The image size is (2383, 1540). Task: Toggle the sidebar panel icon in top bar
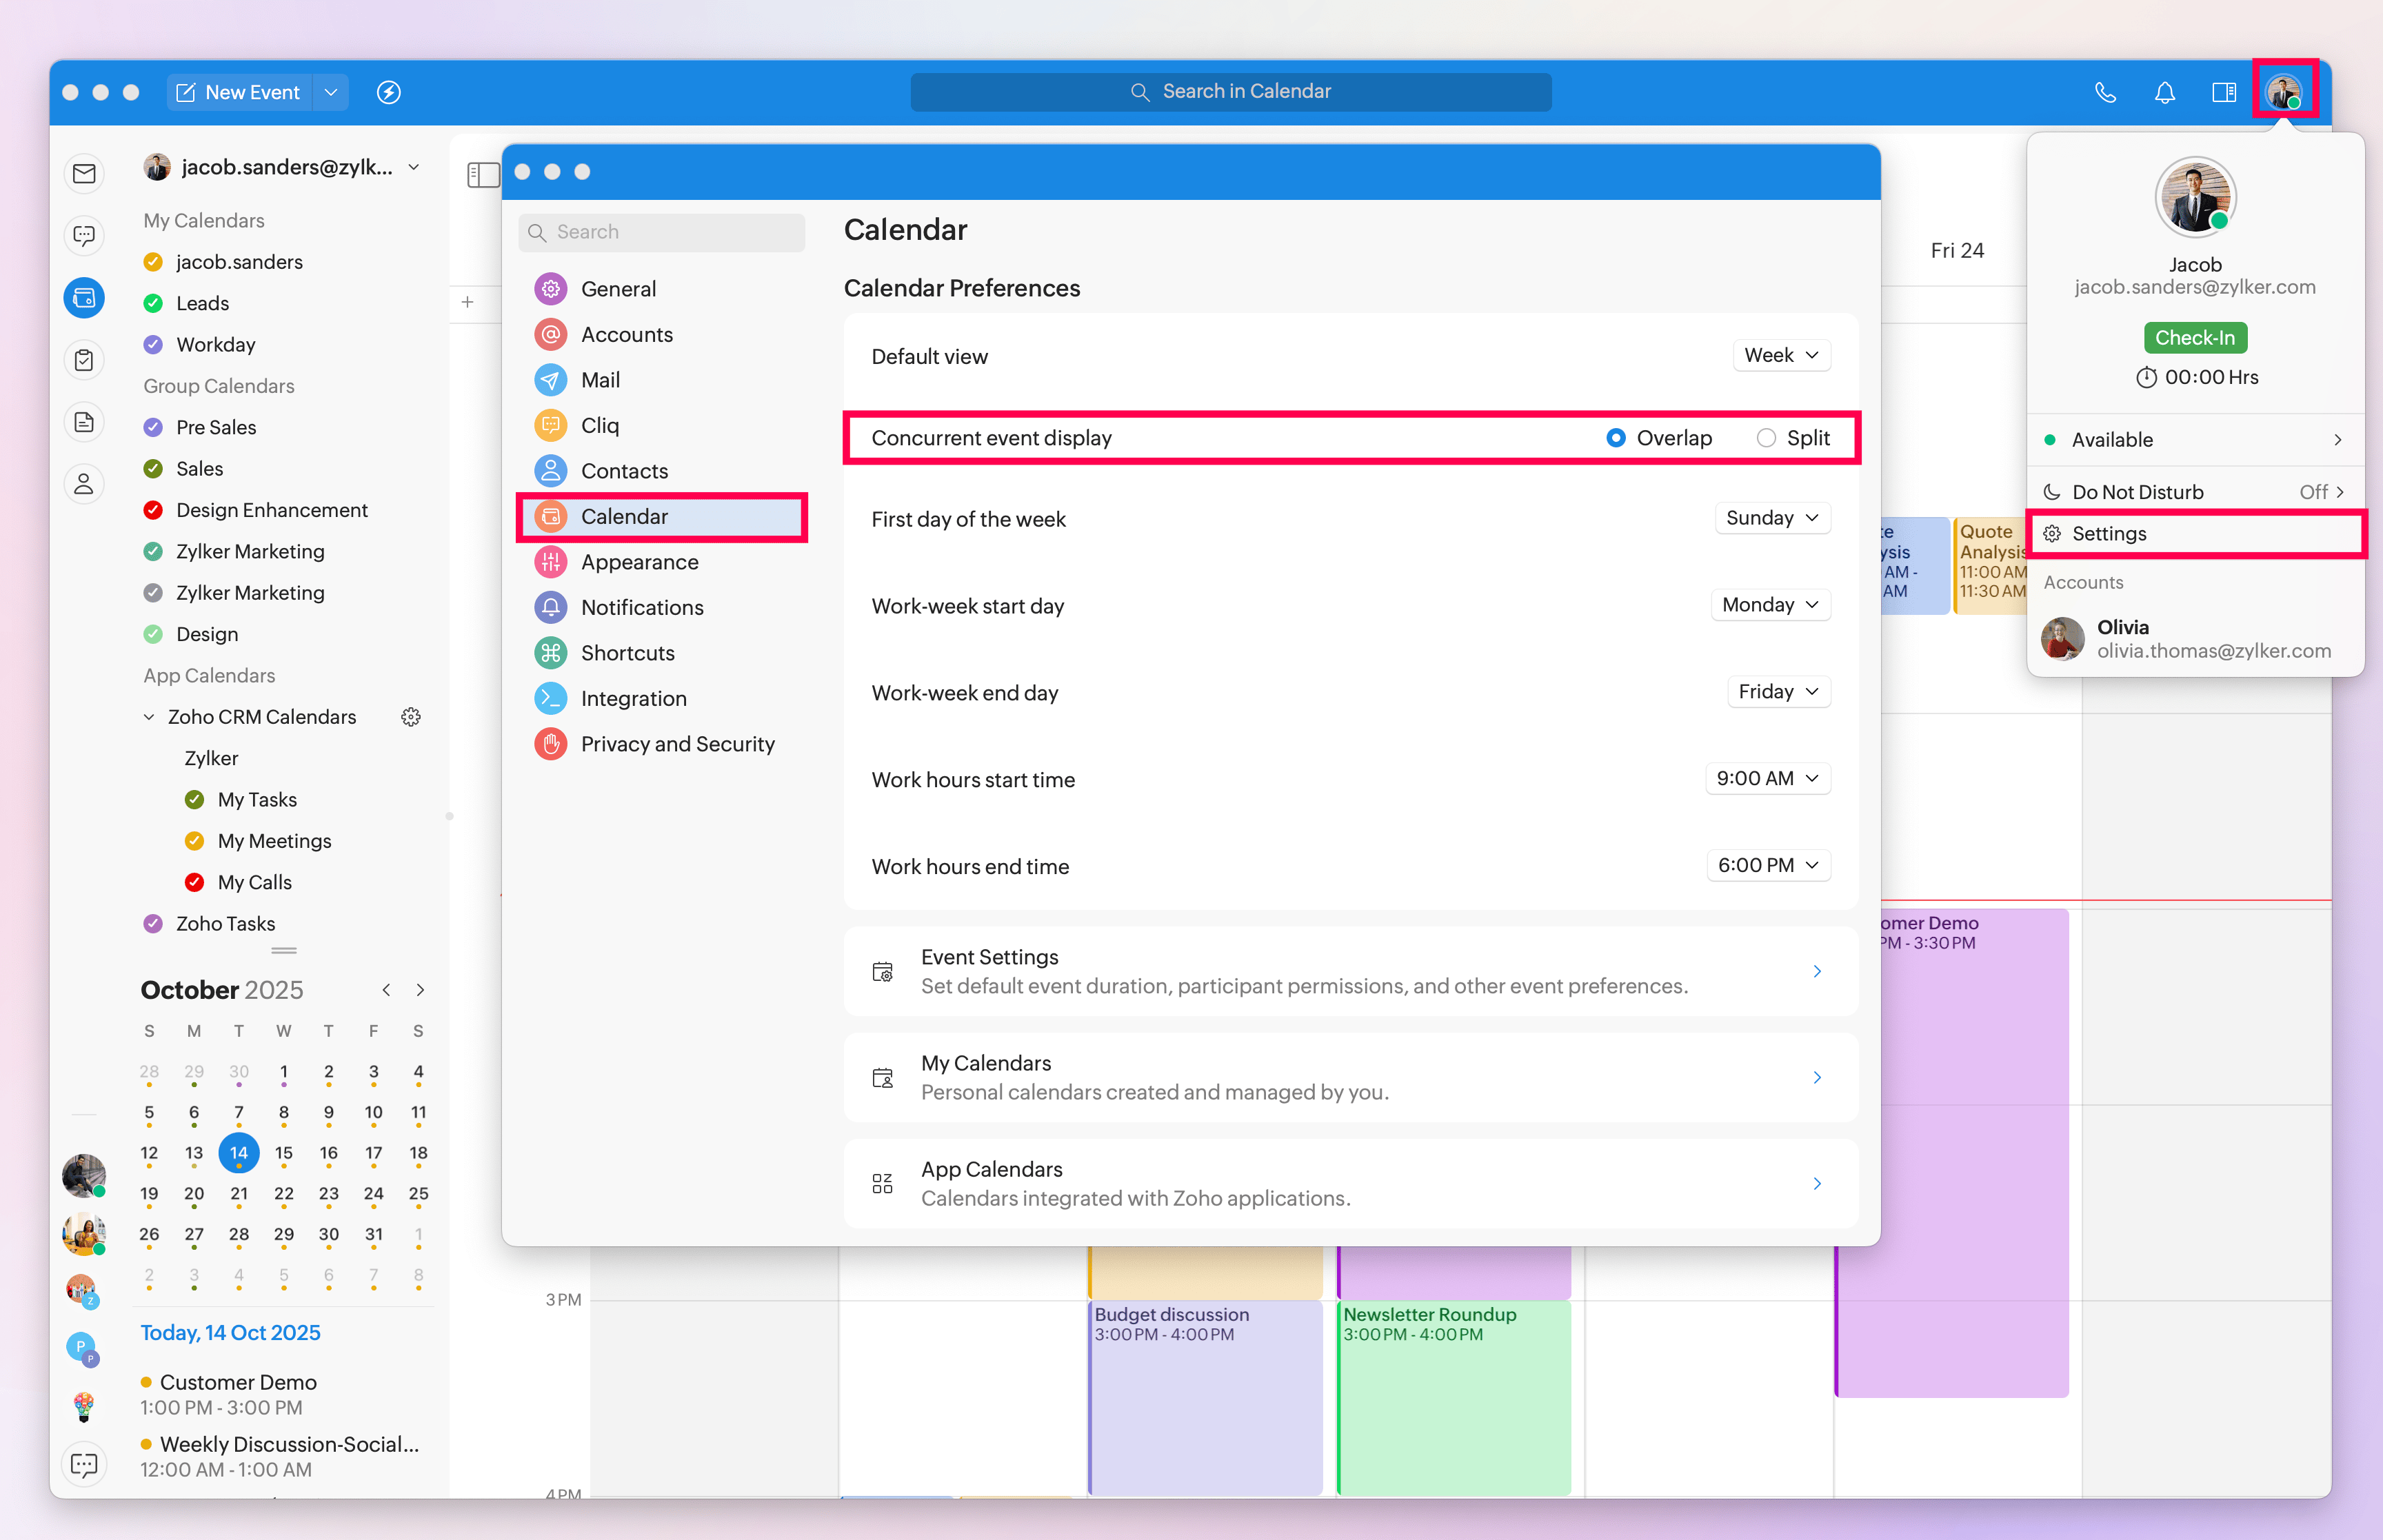pos(2223,92)
